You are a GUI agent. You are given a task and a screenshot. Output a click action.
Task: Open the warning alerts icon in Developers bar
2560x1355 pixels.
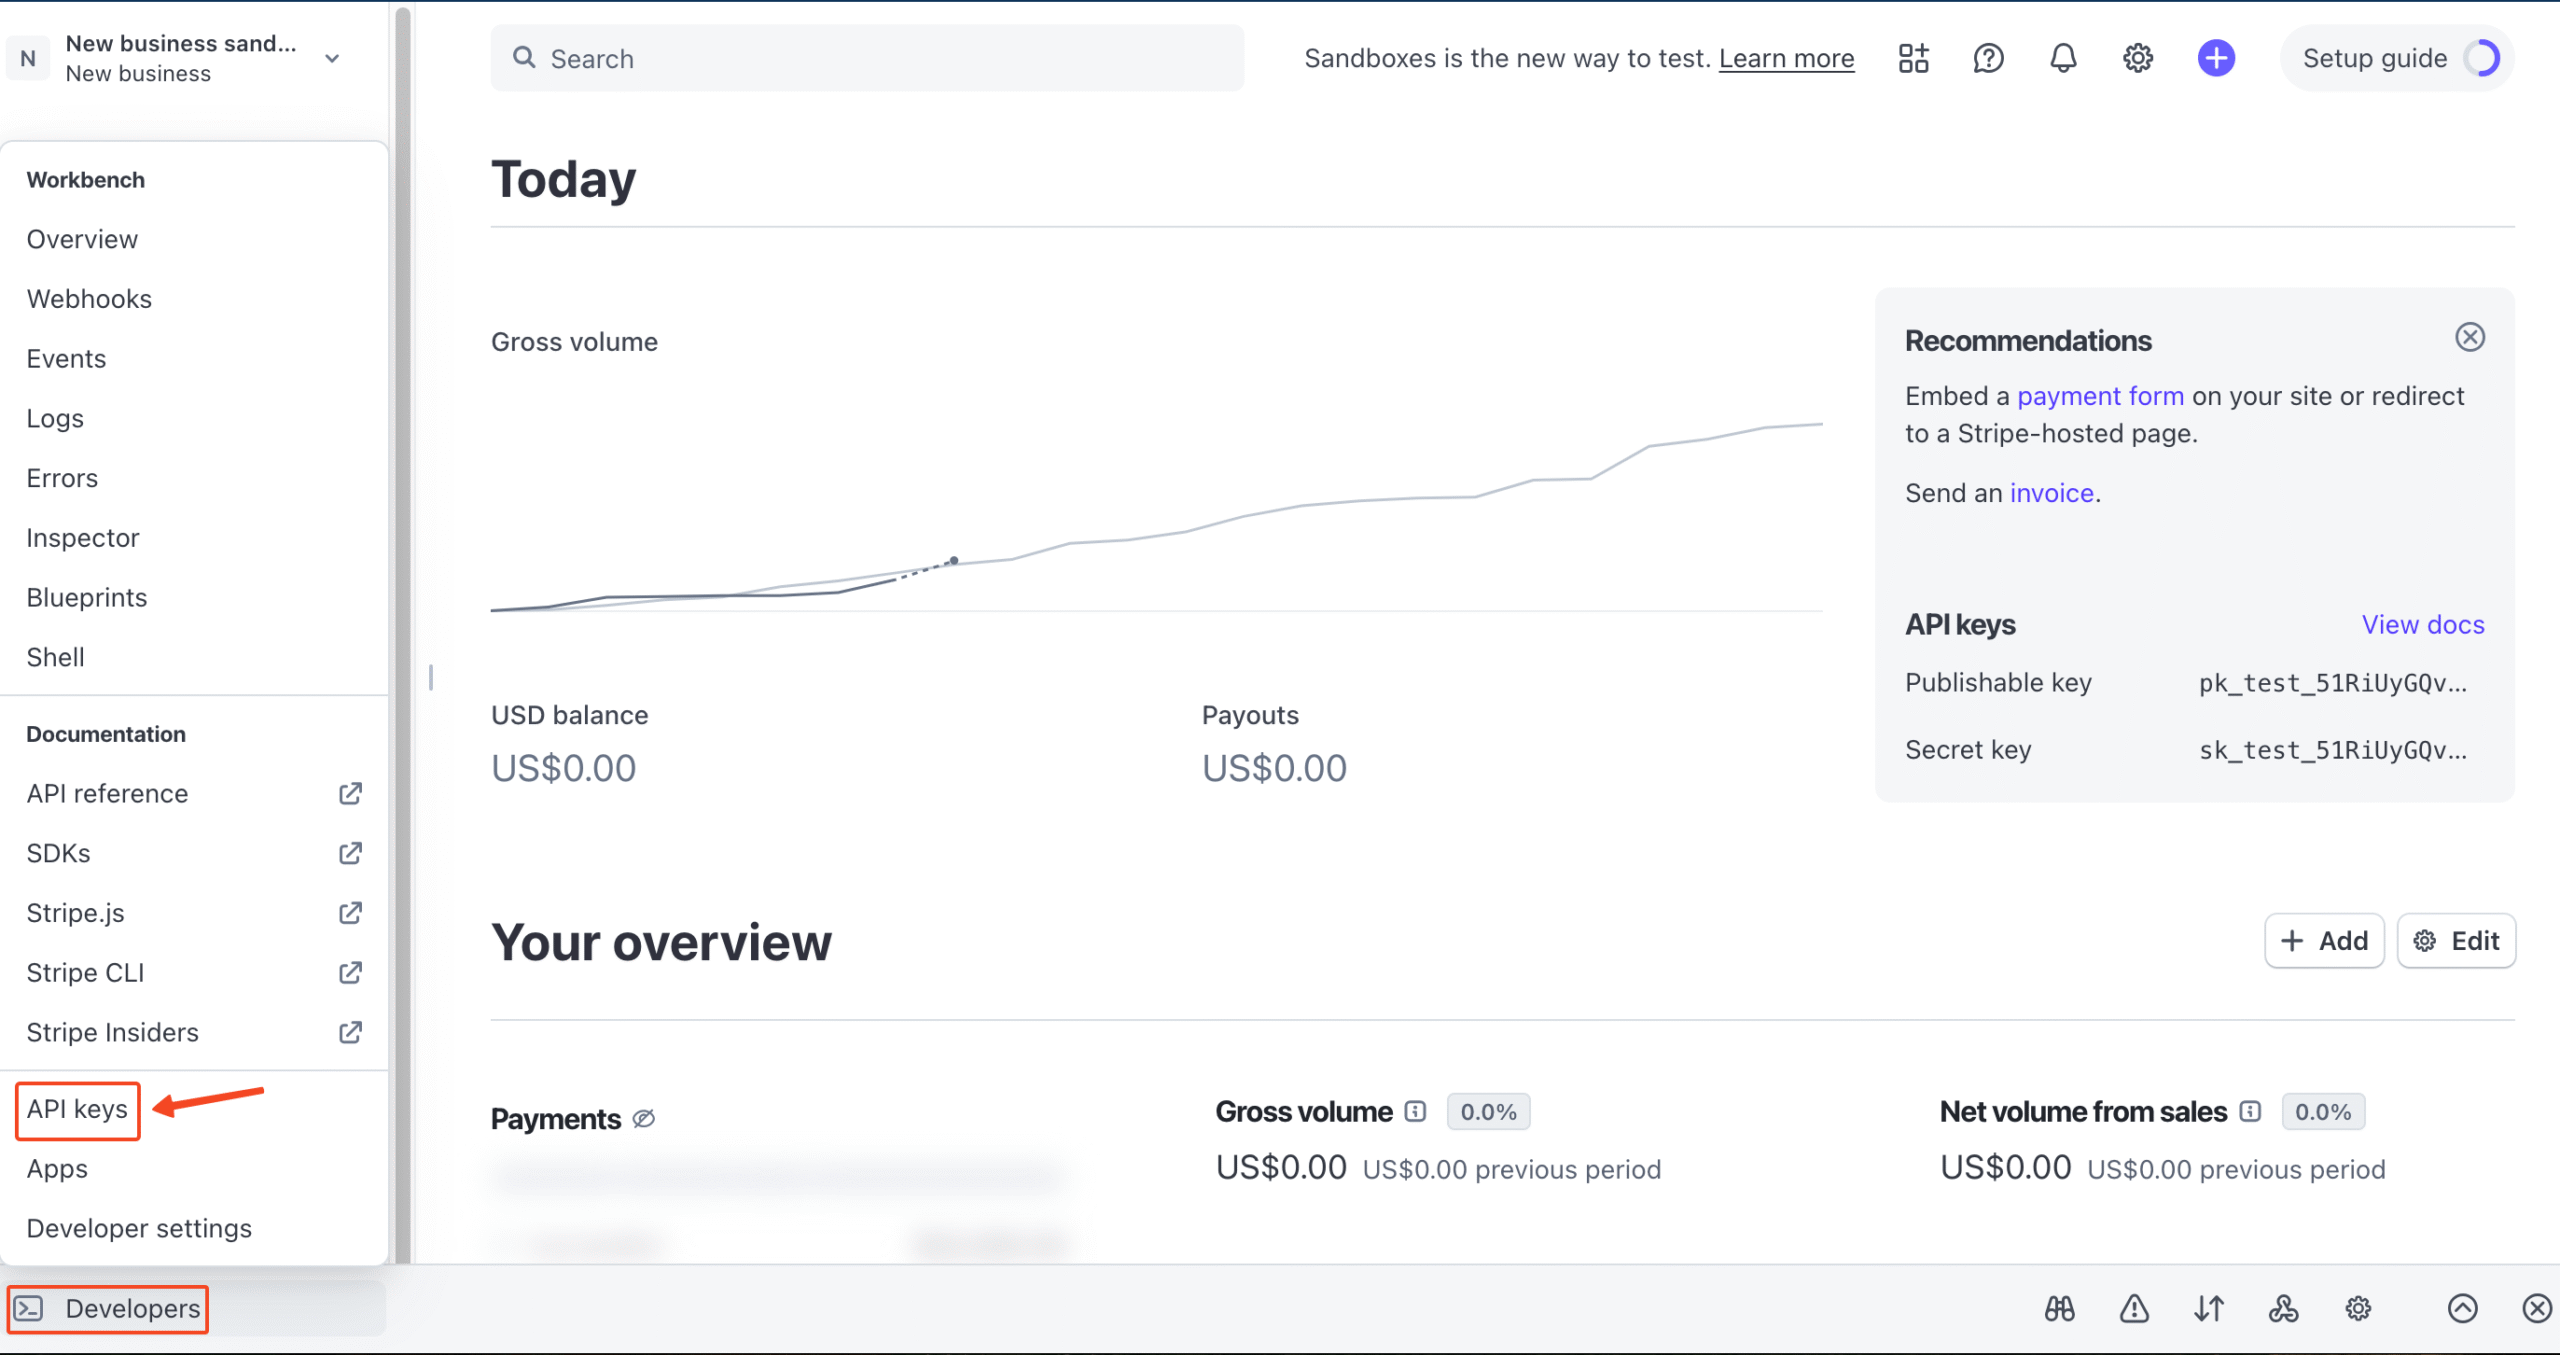pos(2134,1308)
